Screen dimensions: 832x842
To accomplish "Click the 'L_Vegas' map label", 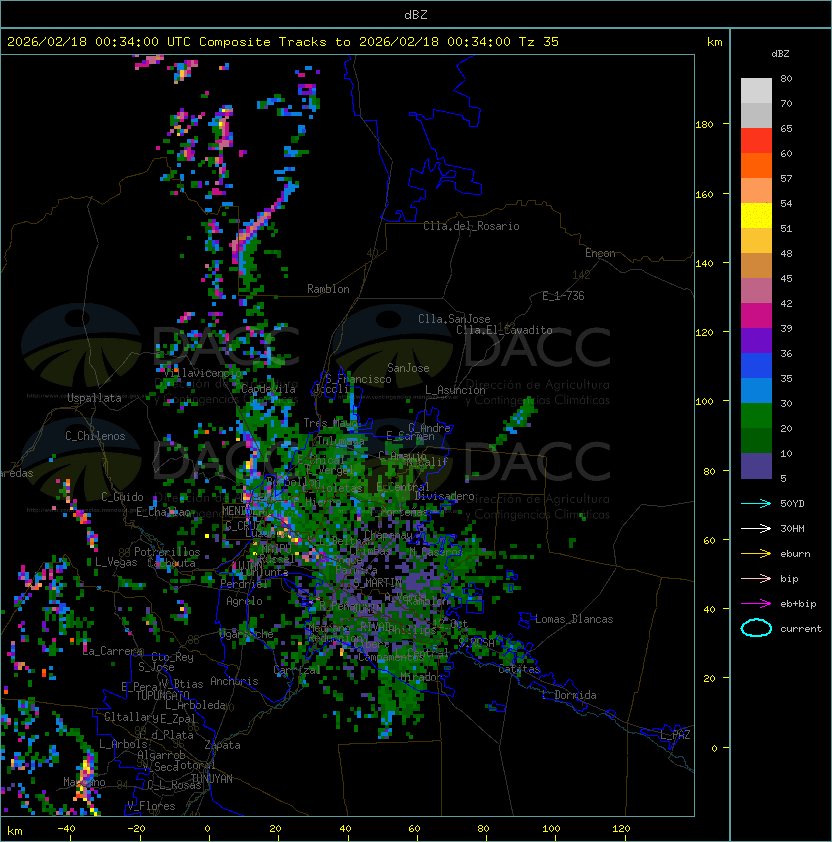I will (x=116, y=562).
